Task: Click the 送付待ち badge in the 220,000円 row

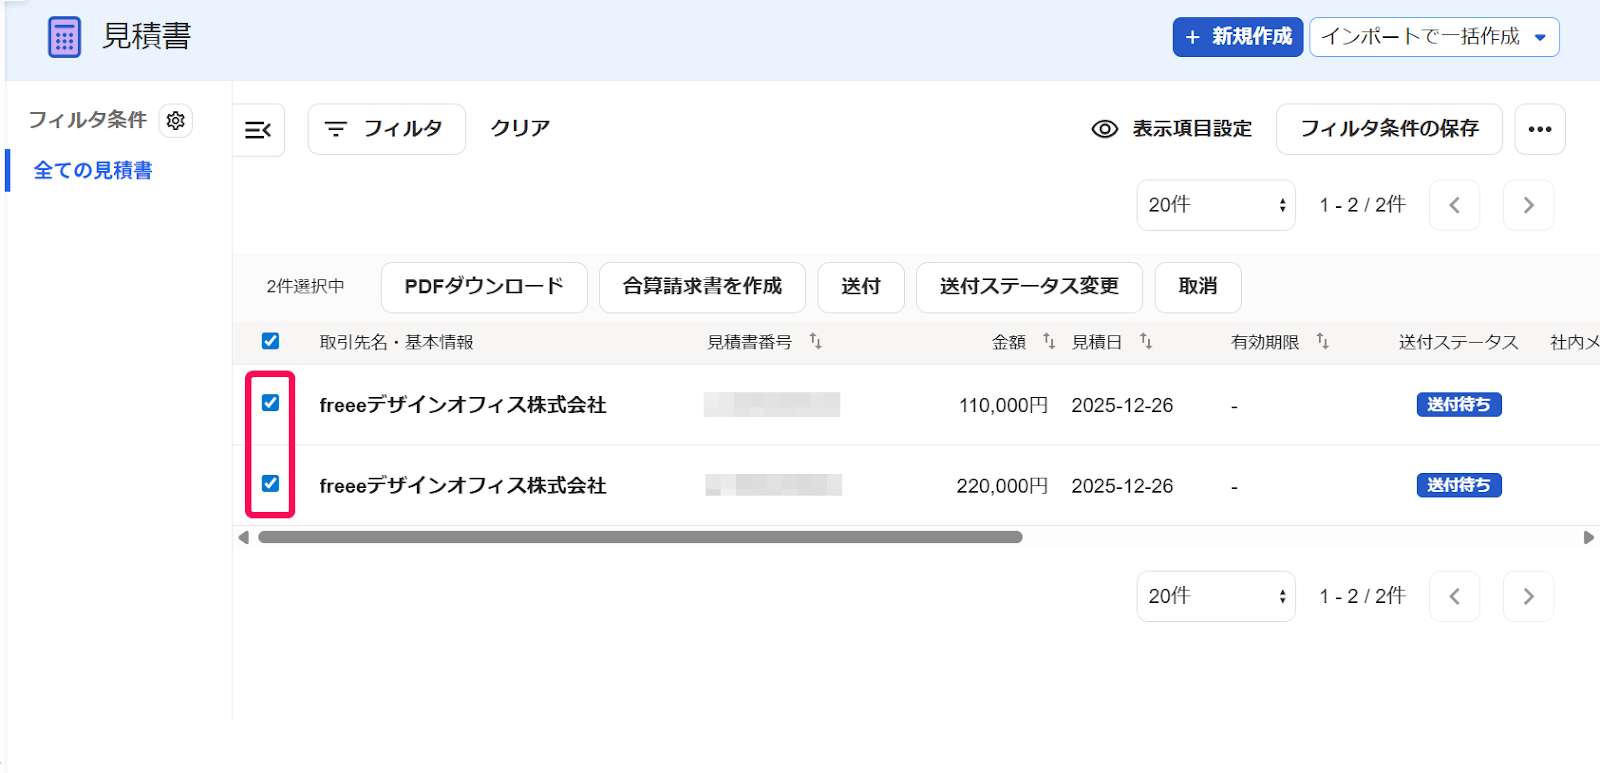Action: [1459, 485]
